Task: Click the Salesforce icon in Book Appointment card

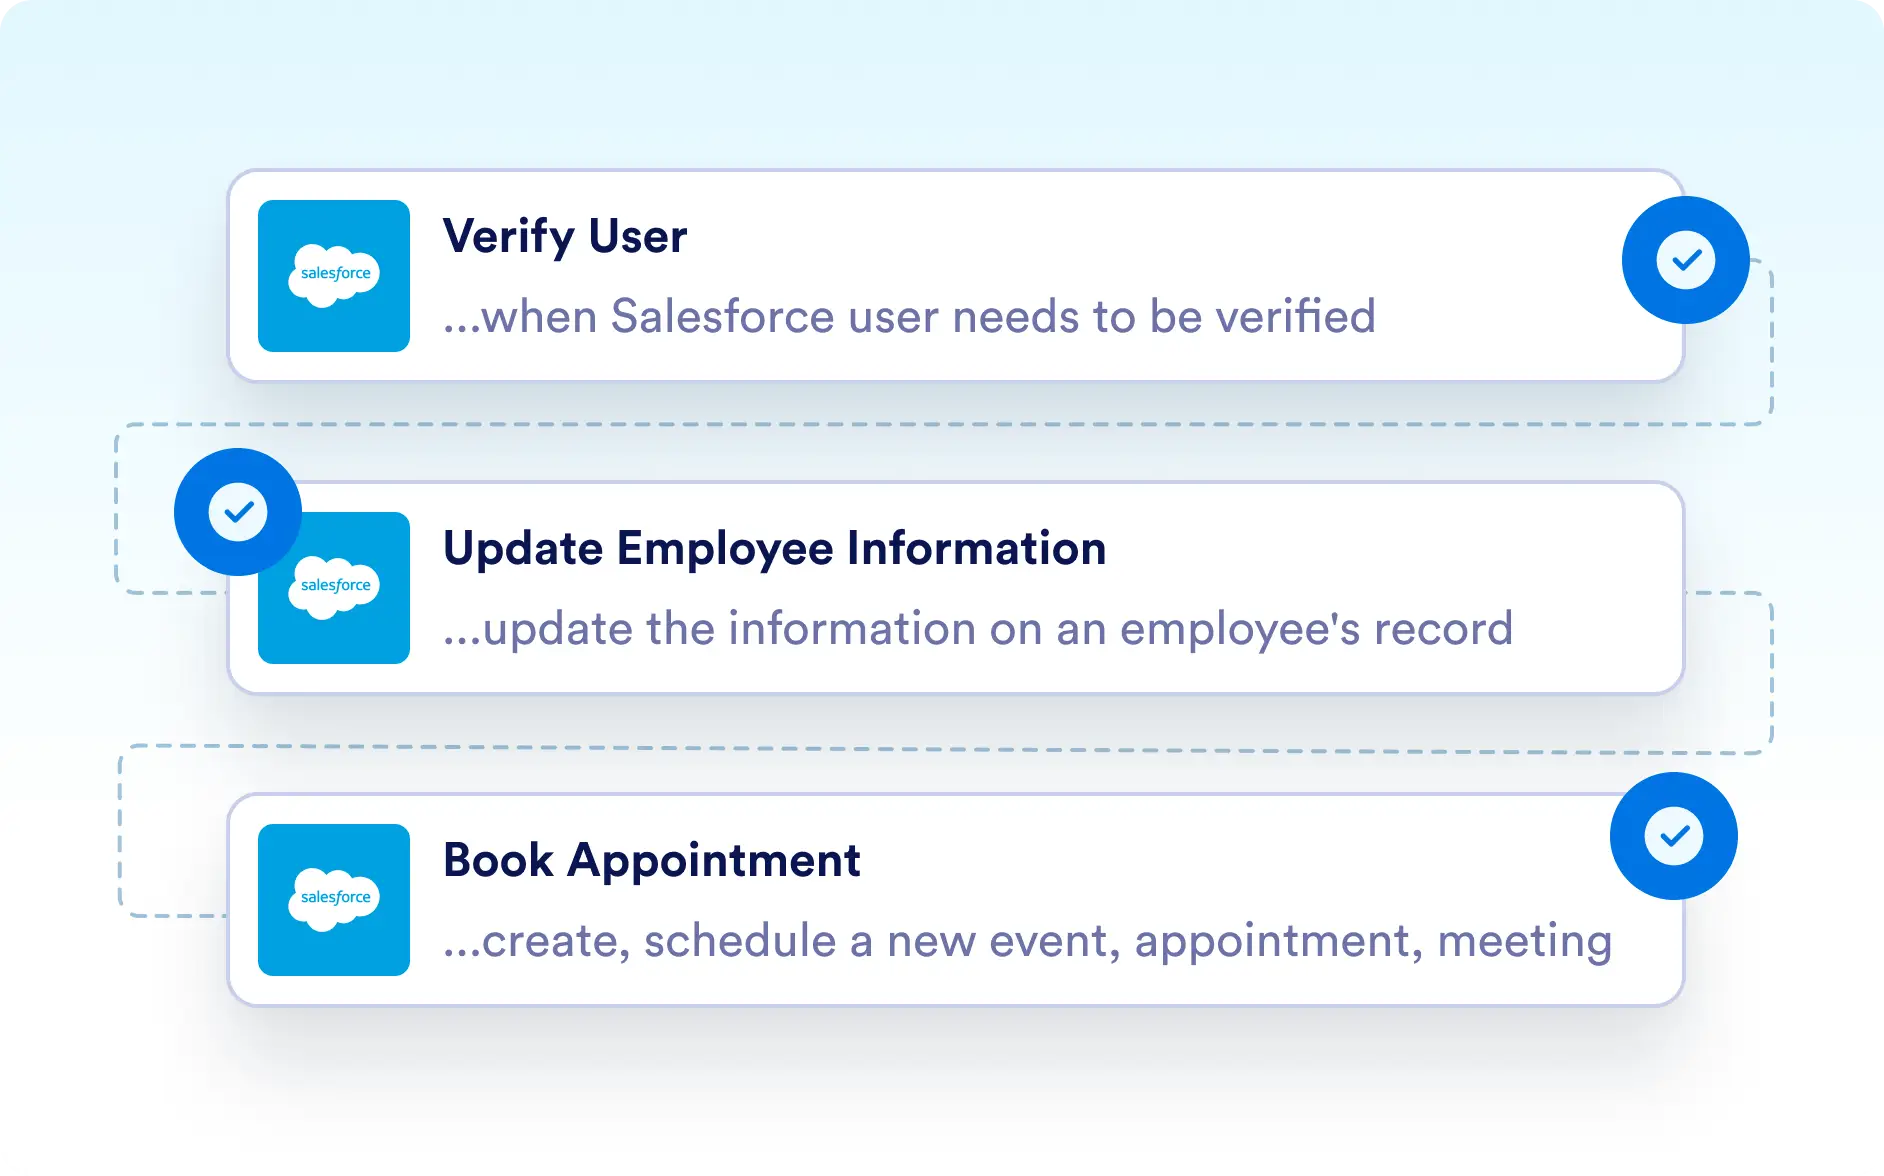Action: [334, 900]
